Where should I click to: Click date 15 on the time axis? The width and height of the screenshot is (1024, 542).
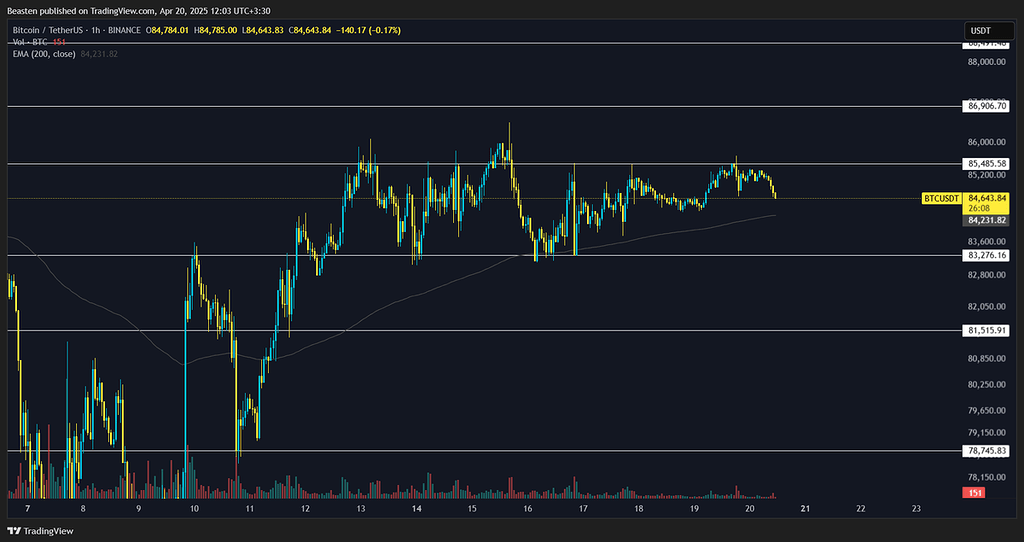(x=471, y=509)
